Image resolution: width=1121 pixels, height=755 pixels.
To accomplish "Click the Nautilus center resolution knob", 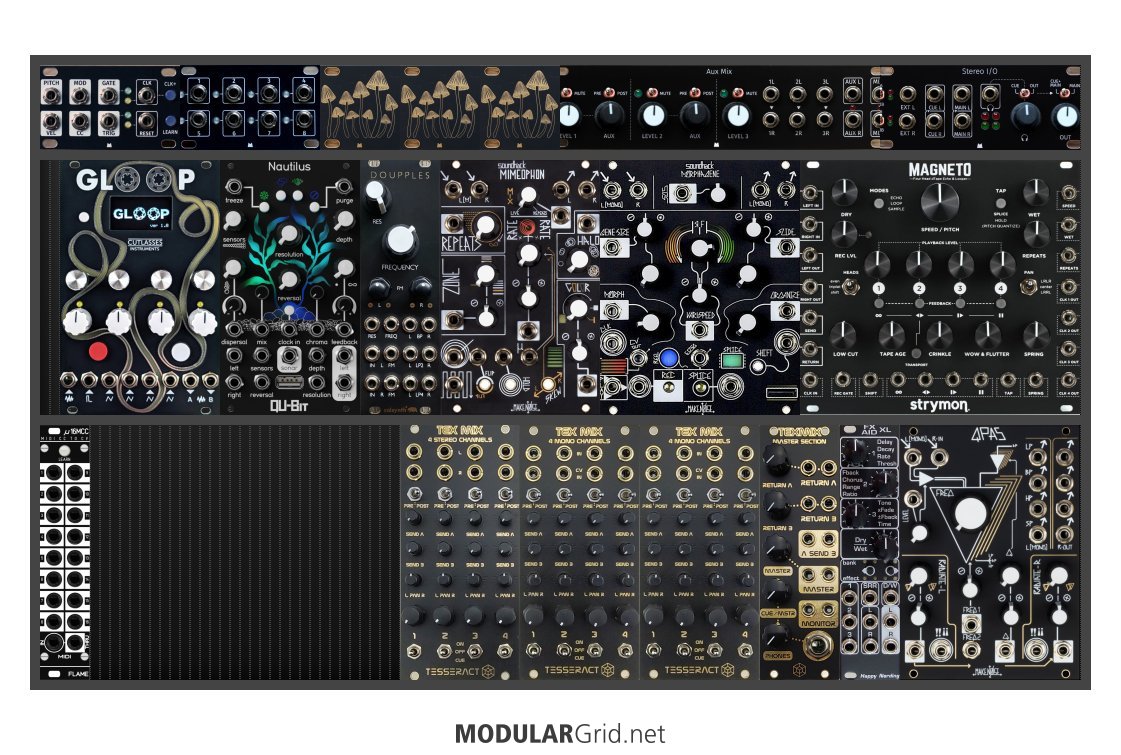I will point(289,233).
